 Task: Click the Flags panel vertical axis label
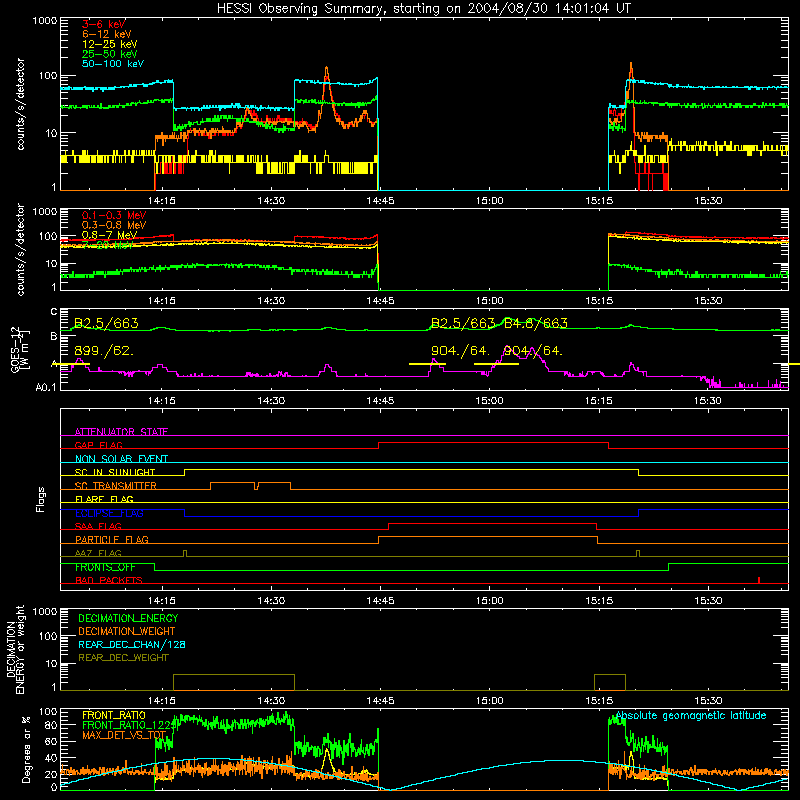tap(40, 499)
